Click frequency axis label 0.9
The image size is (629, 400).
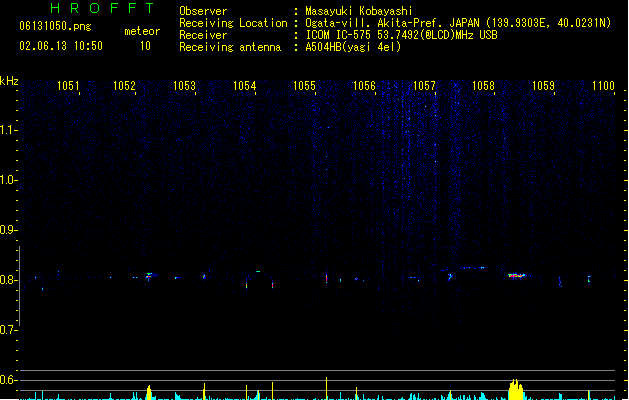[x=8, y=230]
